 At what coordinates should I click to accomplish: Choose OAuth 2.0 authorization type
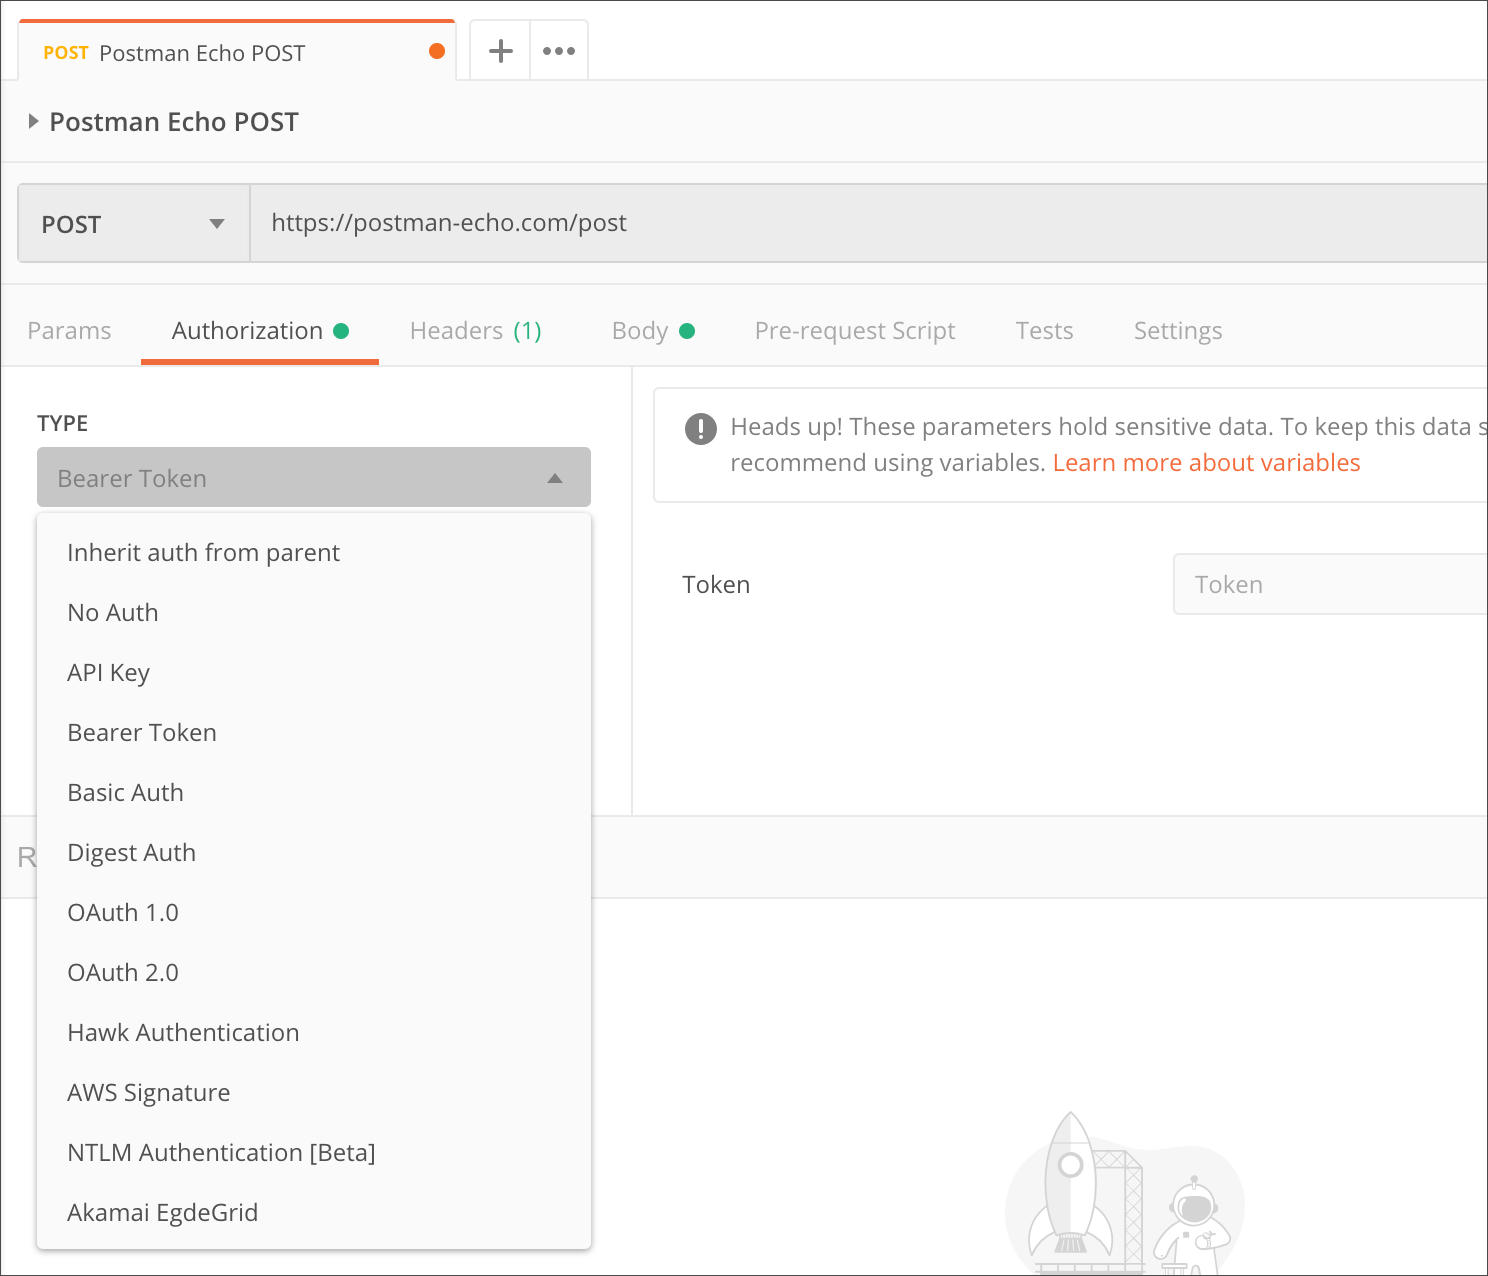[x=122, y=972]
